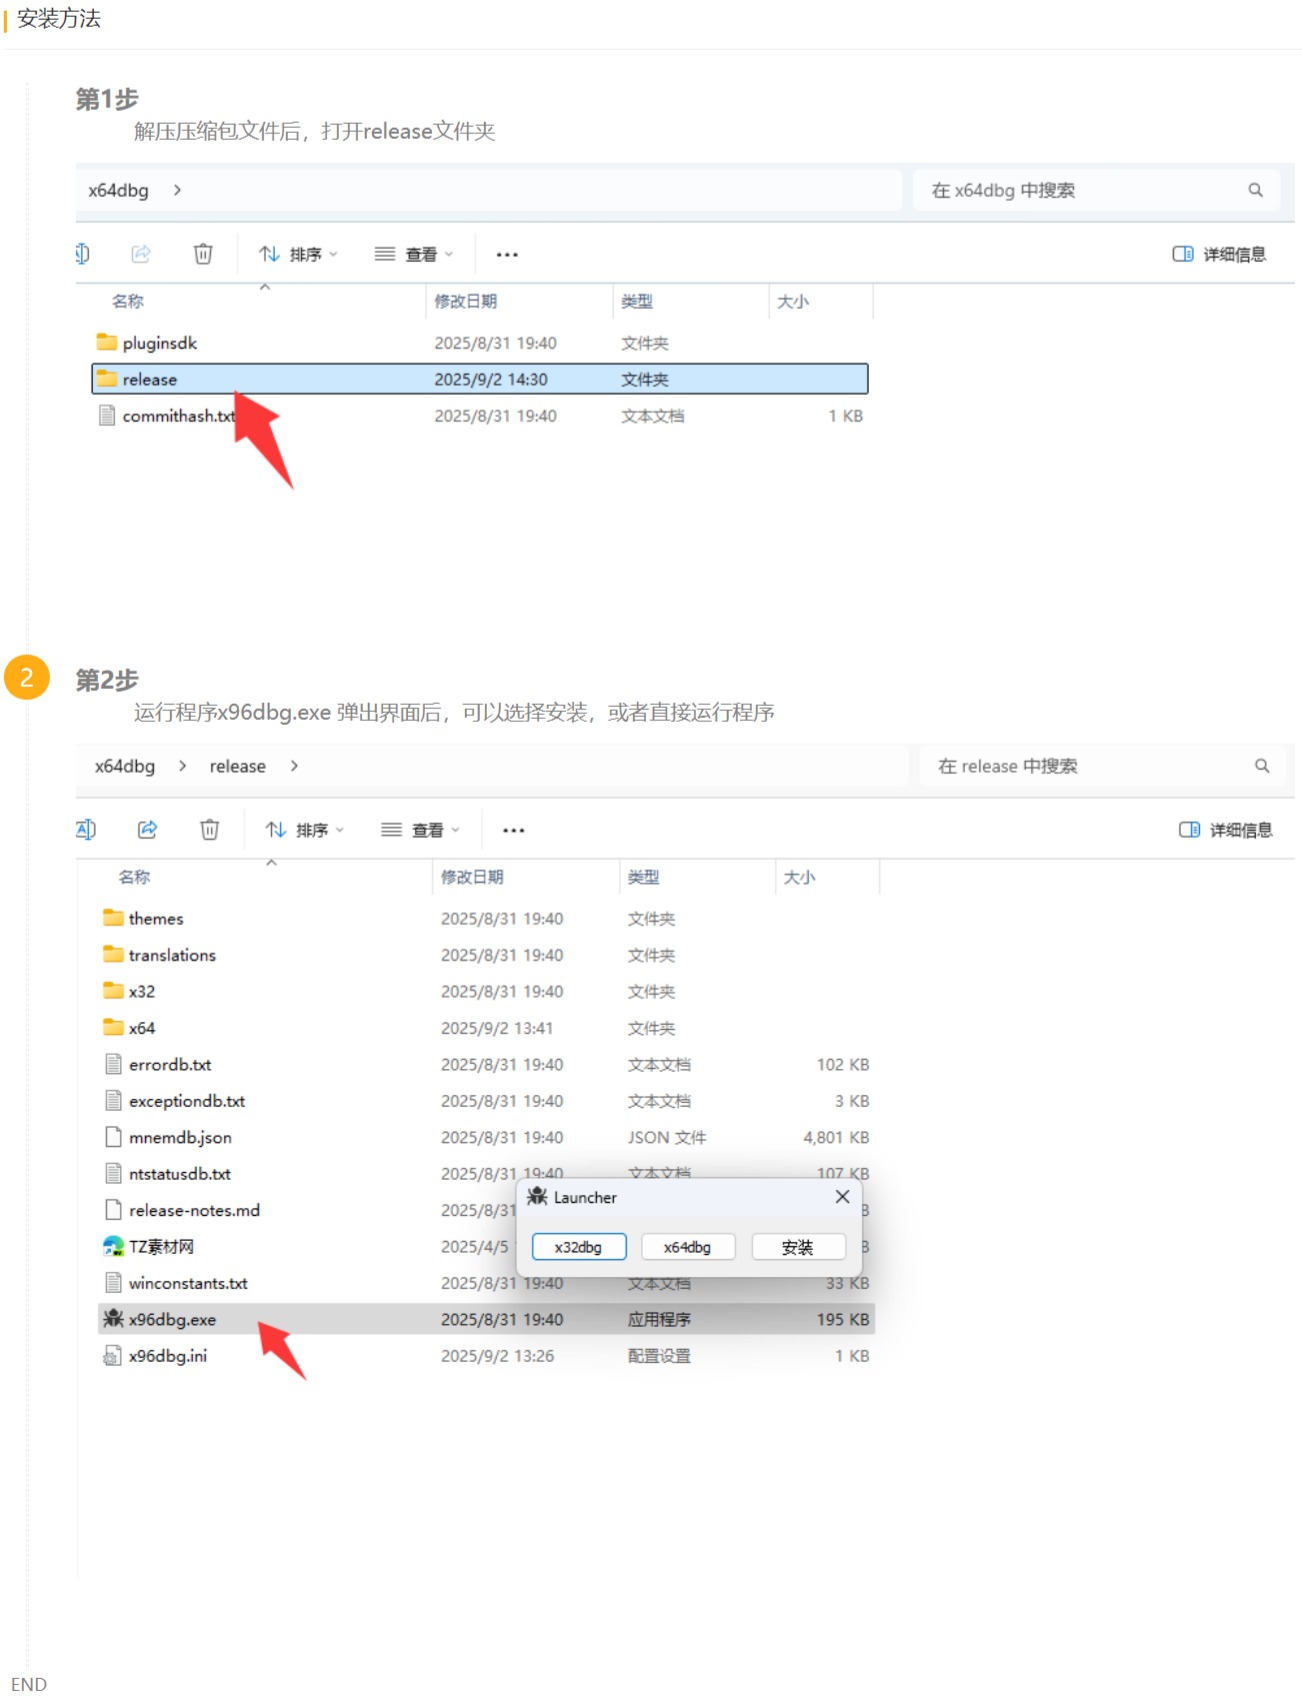Viewport: 1302px width, 1700px height.
Task: Open the three-dots more menu in the lower toolbar
Action: tap(513, 830)
